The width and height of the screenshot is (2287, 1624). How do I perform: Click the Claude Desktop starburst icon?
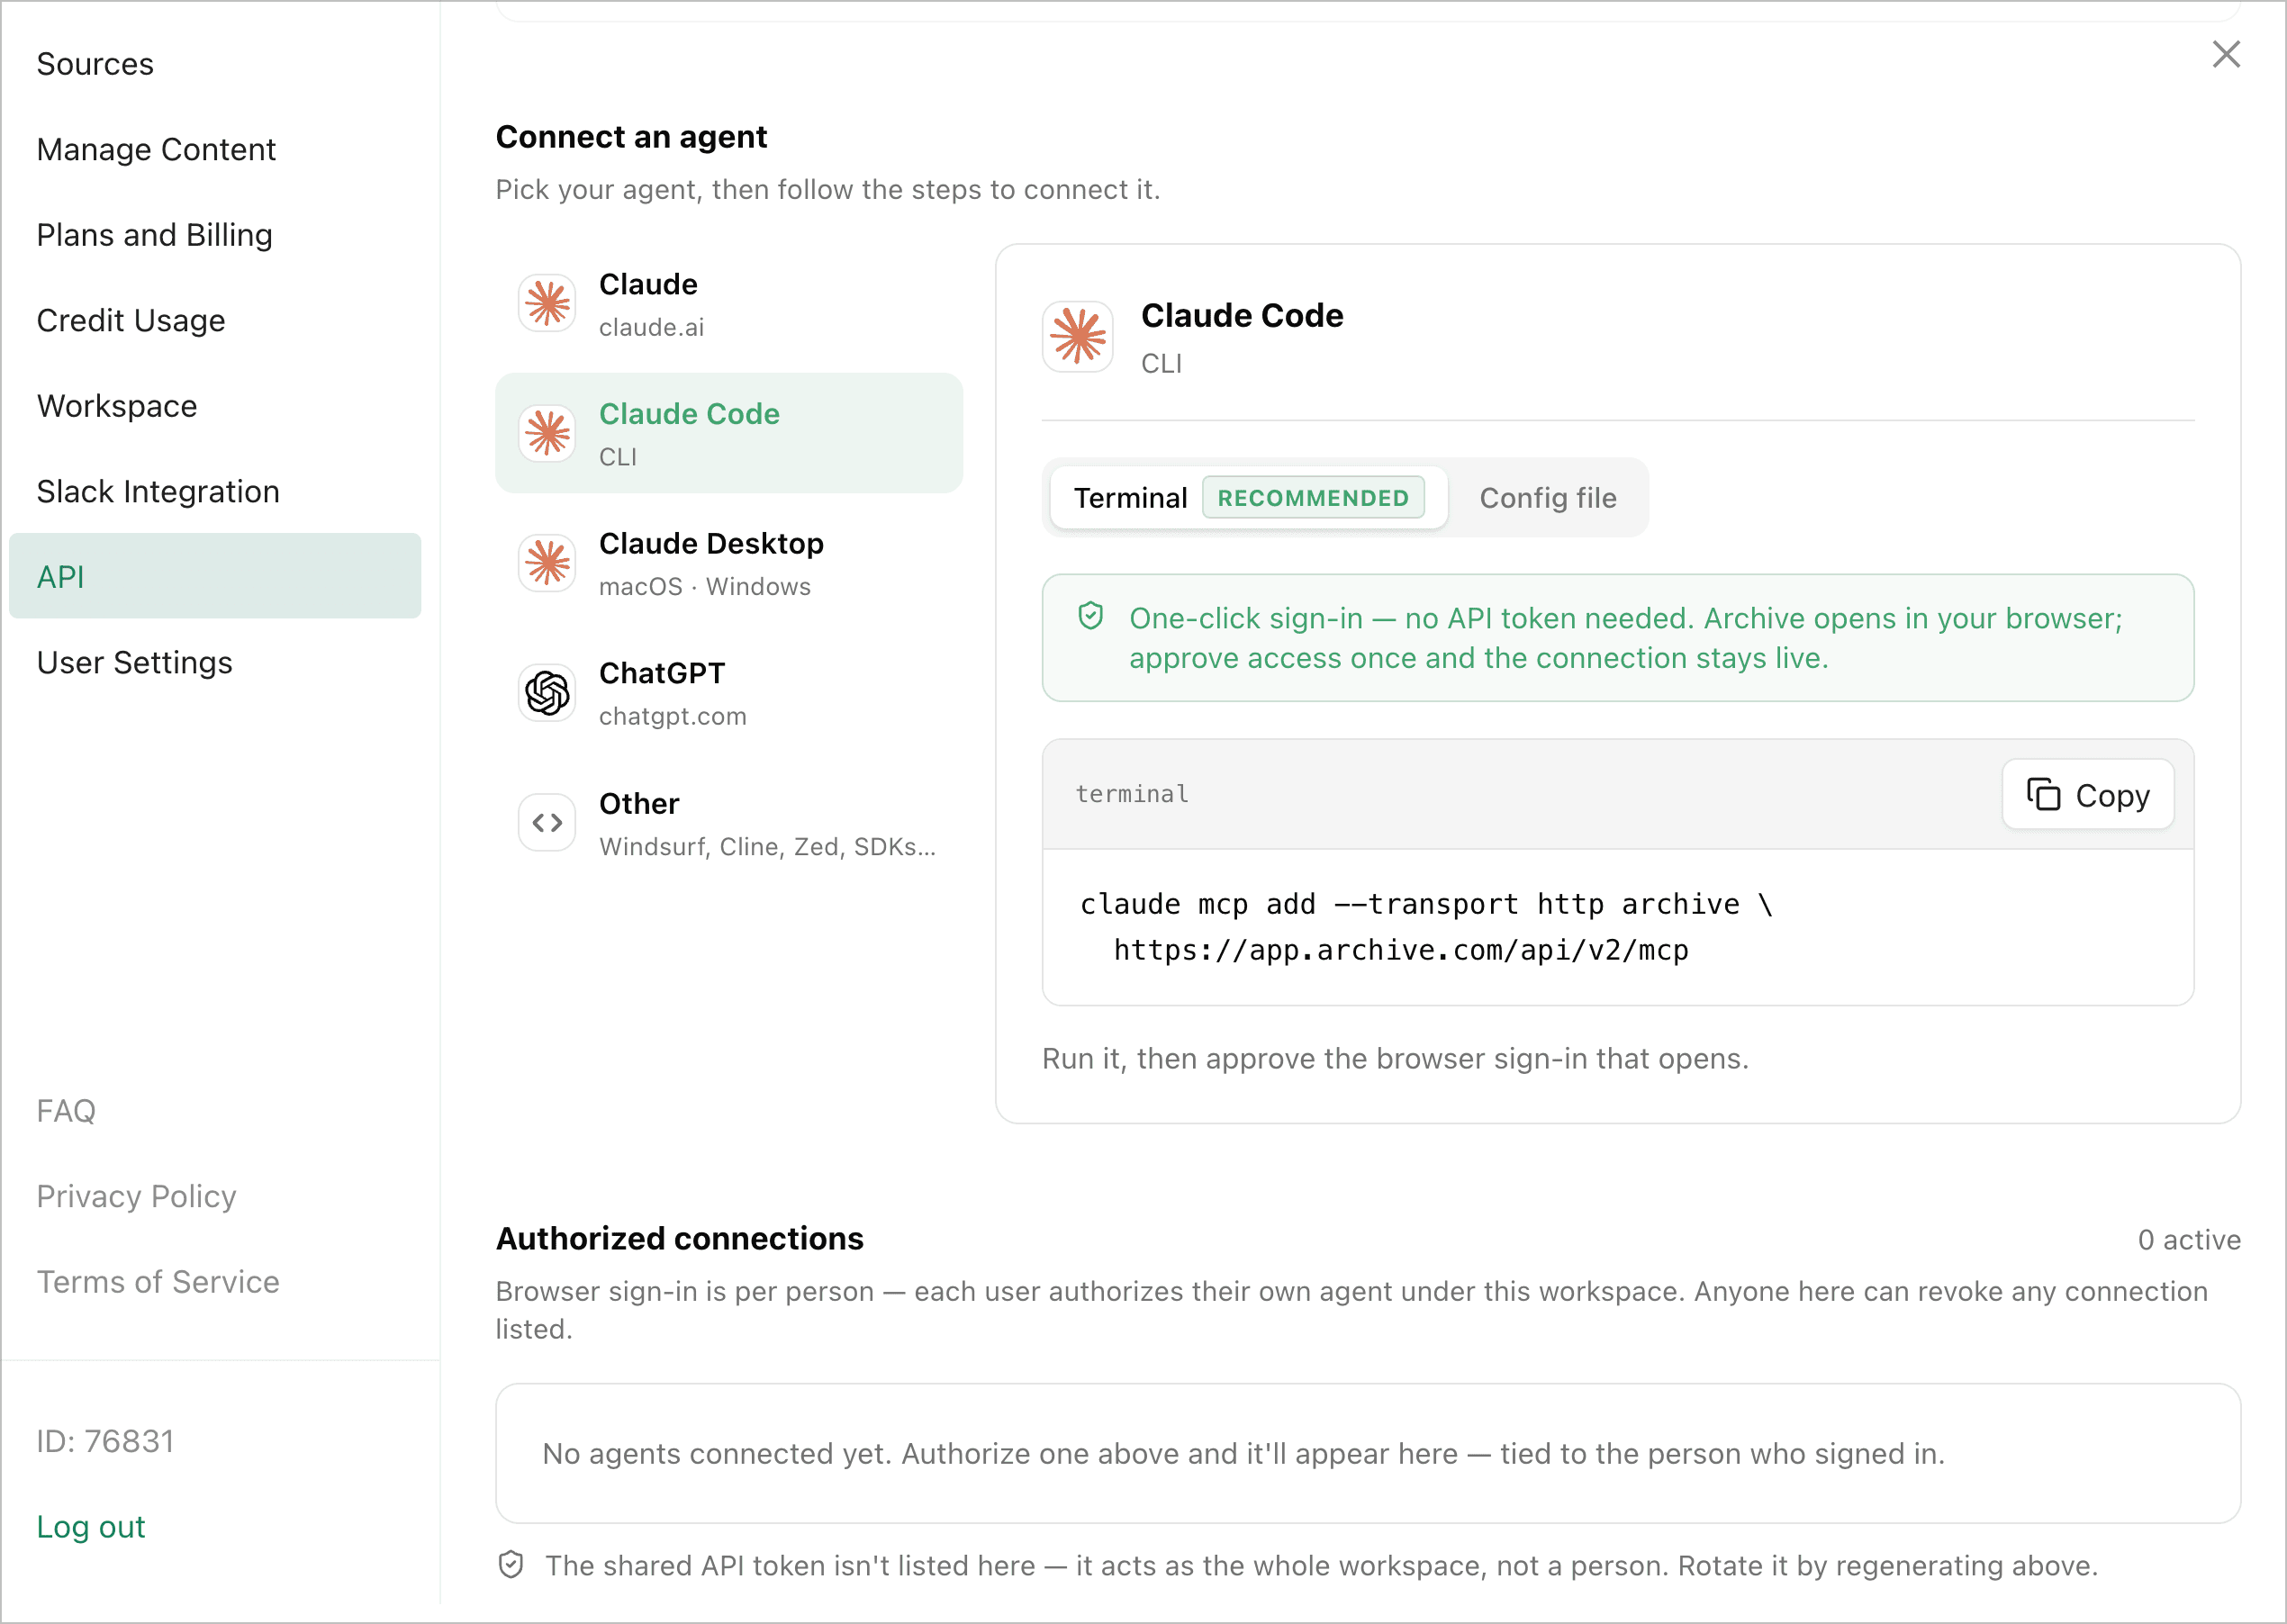(547, 563)
